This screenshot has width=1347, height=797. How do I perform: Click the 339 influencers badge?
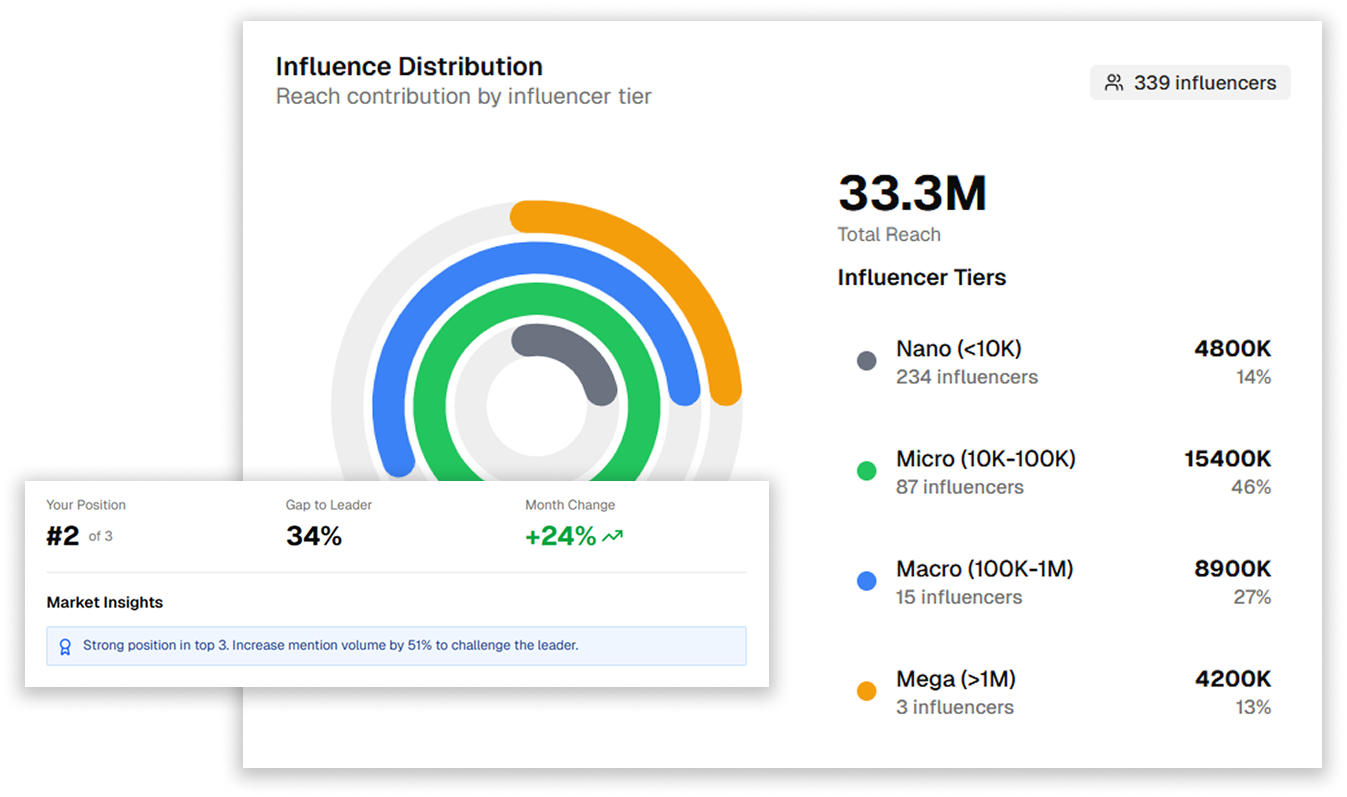[x=1189, y=83]
